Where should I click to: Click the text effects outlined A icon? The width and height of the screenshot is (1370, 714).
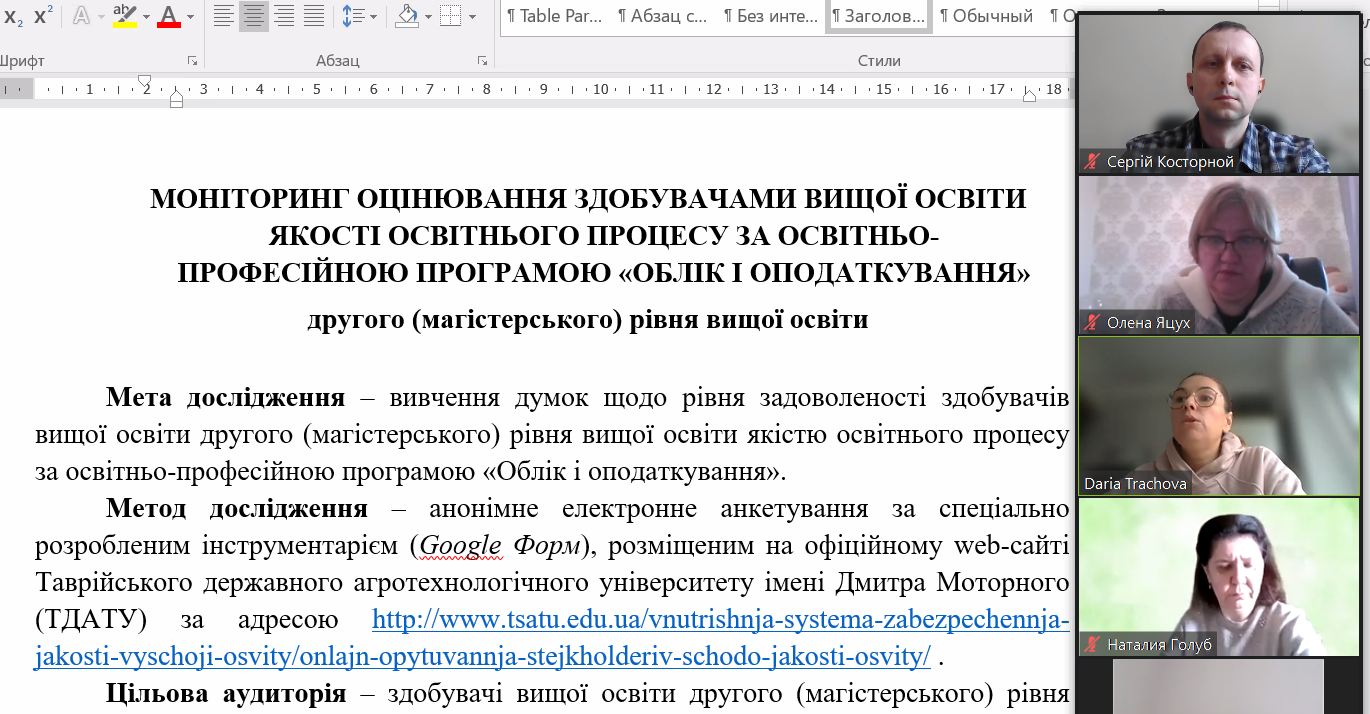81,16
